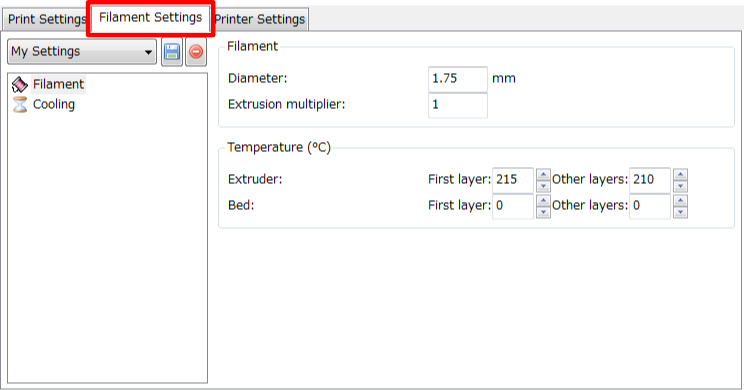Click the extruder other layers value field

click(x=650, y=180)
